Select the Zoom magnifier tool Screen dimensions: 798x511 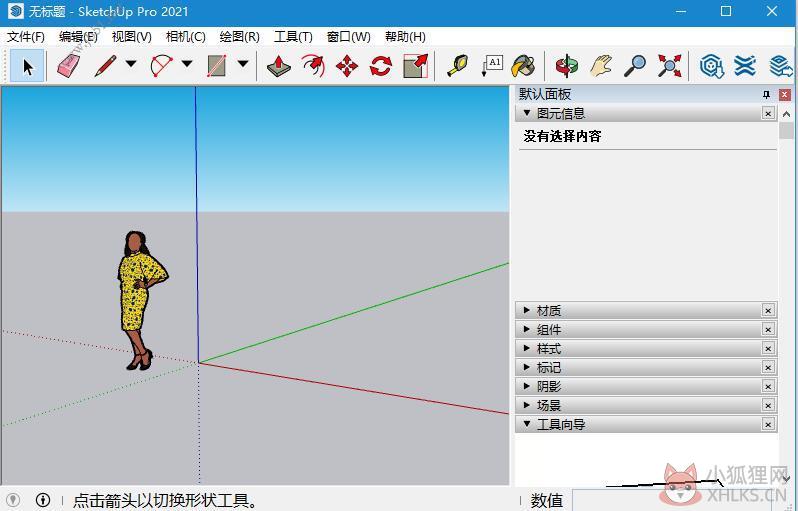(x=635, y=66)
